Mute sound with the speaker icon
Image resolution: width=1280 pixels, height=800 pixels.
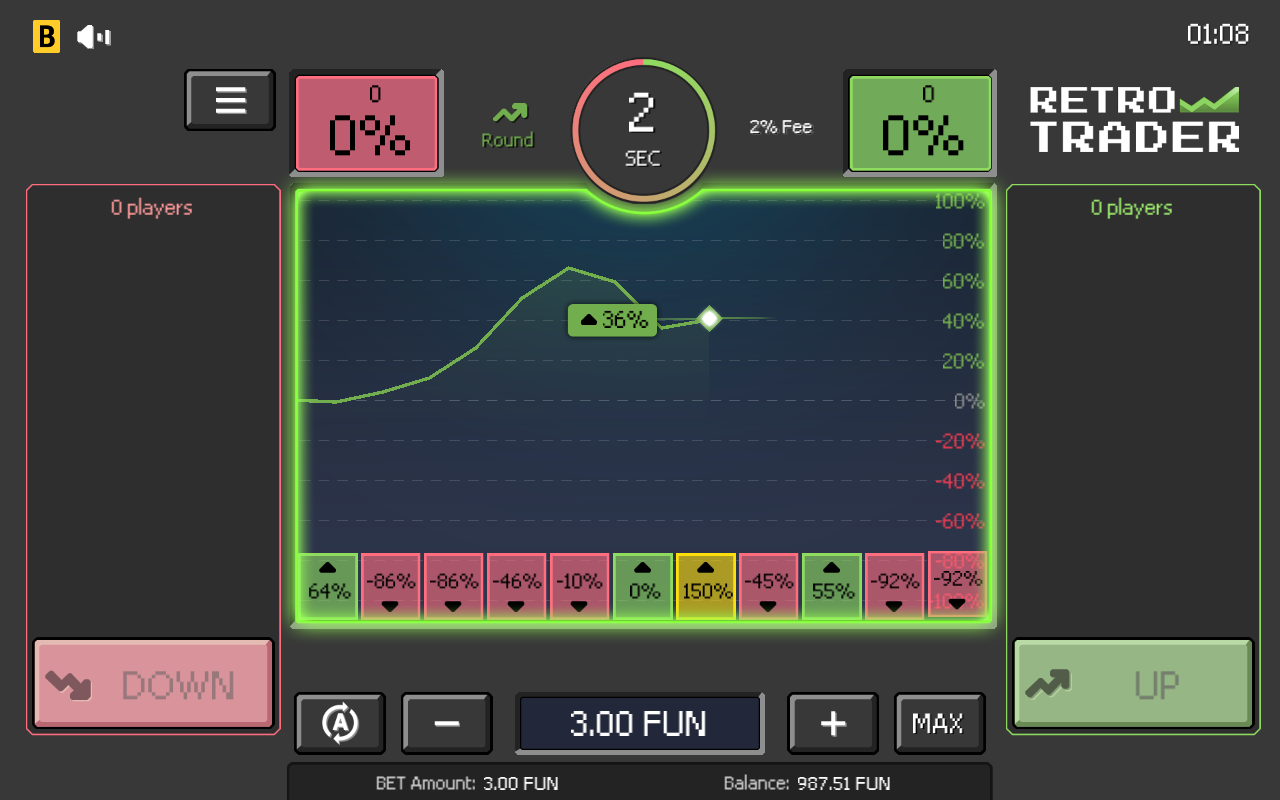pos(94,37)
